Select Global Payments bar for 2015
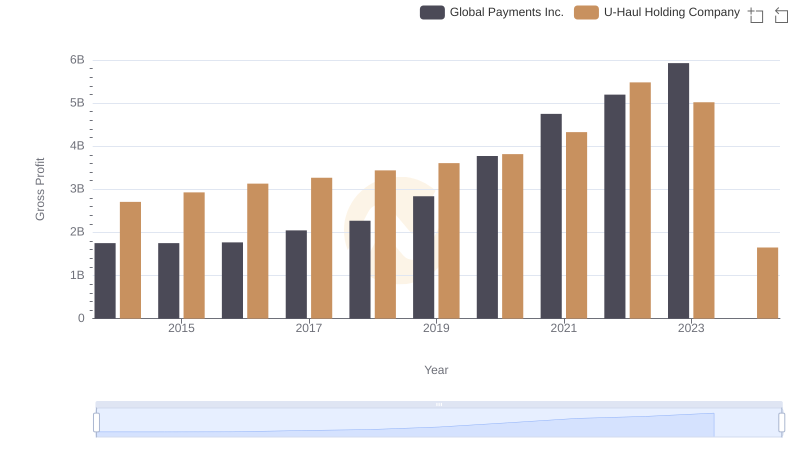This screenshot has width=800, height=461. click(169, 281)
